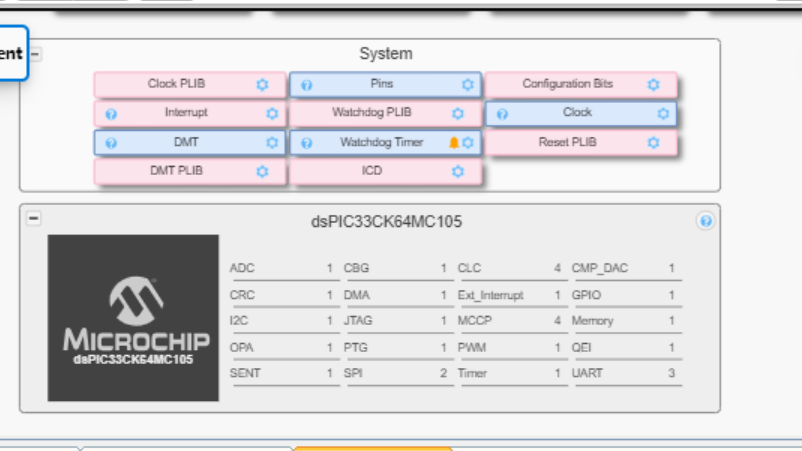
Task: Click the Memory peripheral entry
Action: point(625,321)
